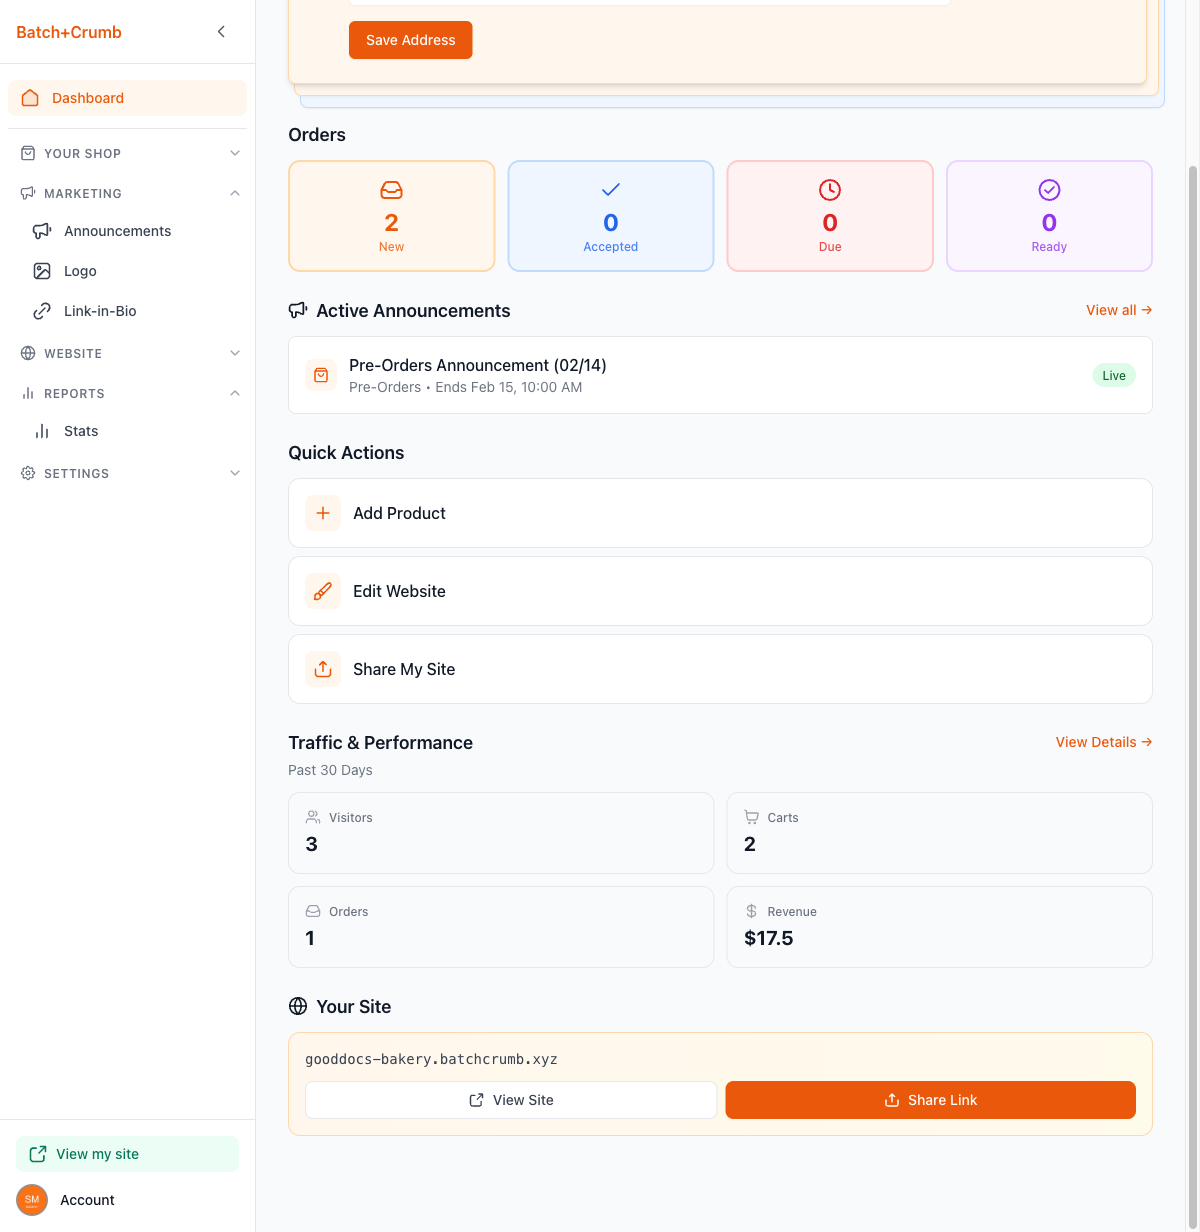Click the Link-in-Bio chain icon
The image size is (1200, 1232).
click(42, 311)
